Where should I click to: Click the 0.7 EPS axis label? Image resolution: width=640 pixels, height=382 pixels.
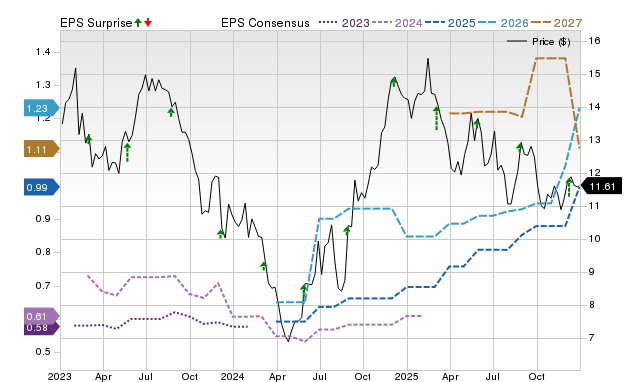coord(43,285)
